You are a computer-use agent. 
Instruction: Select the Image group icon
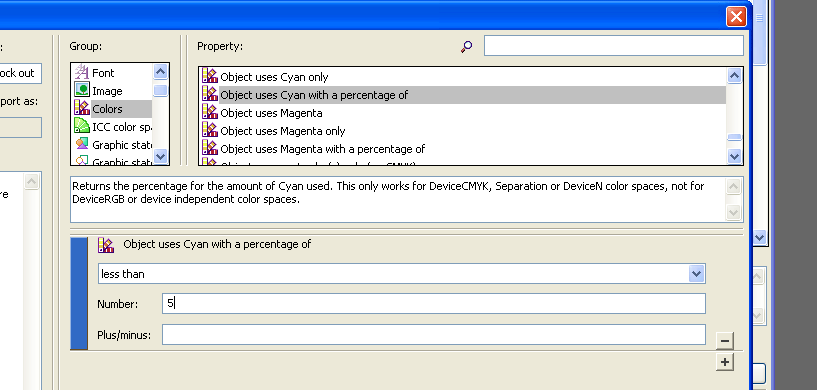pyautogui.click(x=81, y=90)
